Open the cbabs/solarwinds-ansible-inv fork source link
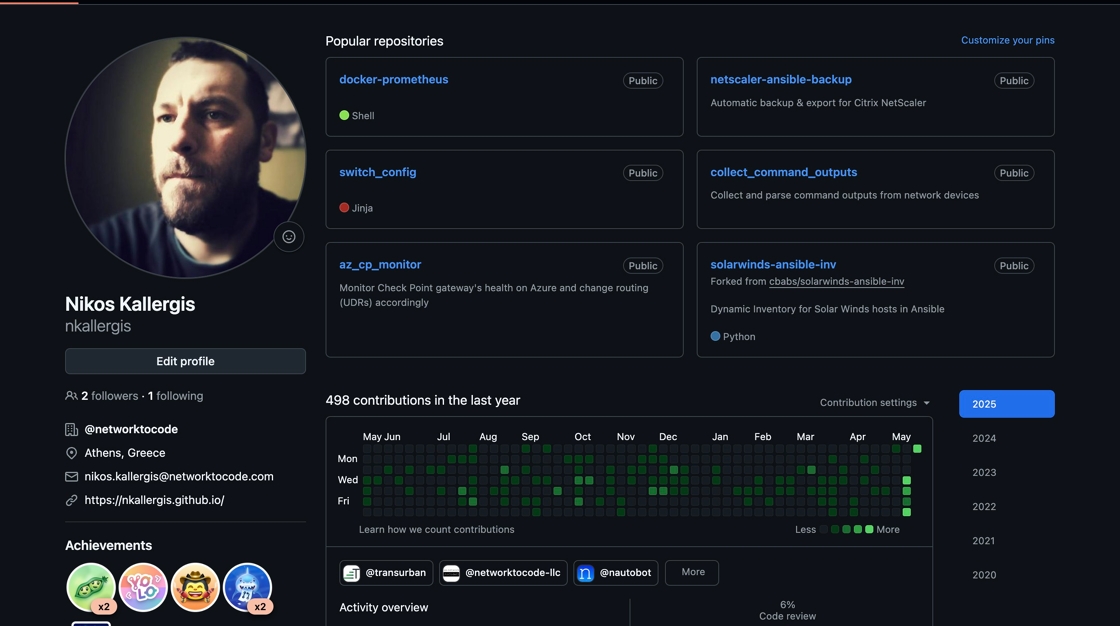Screen dimensions: 1120x626 836,282
